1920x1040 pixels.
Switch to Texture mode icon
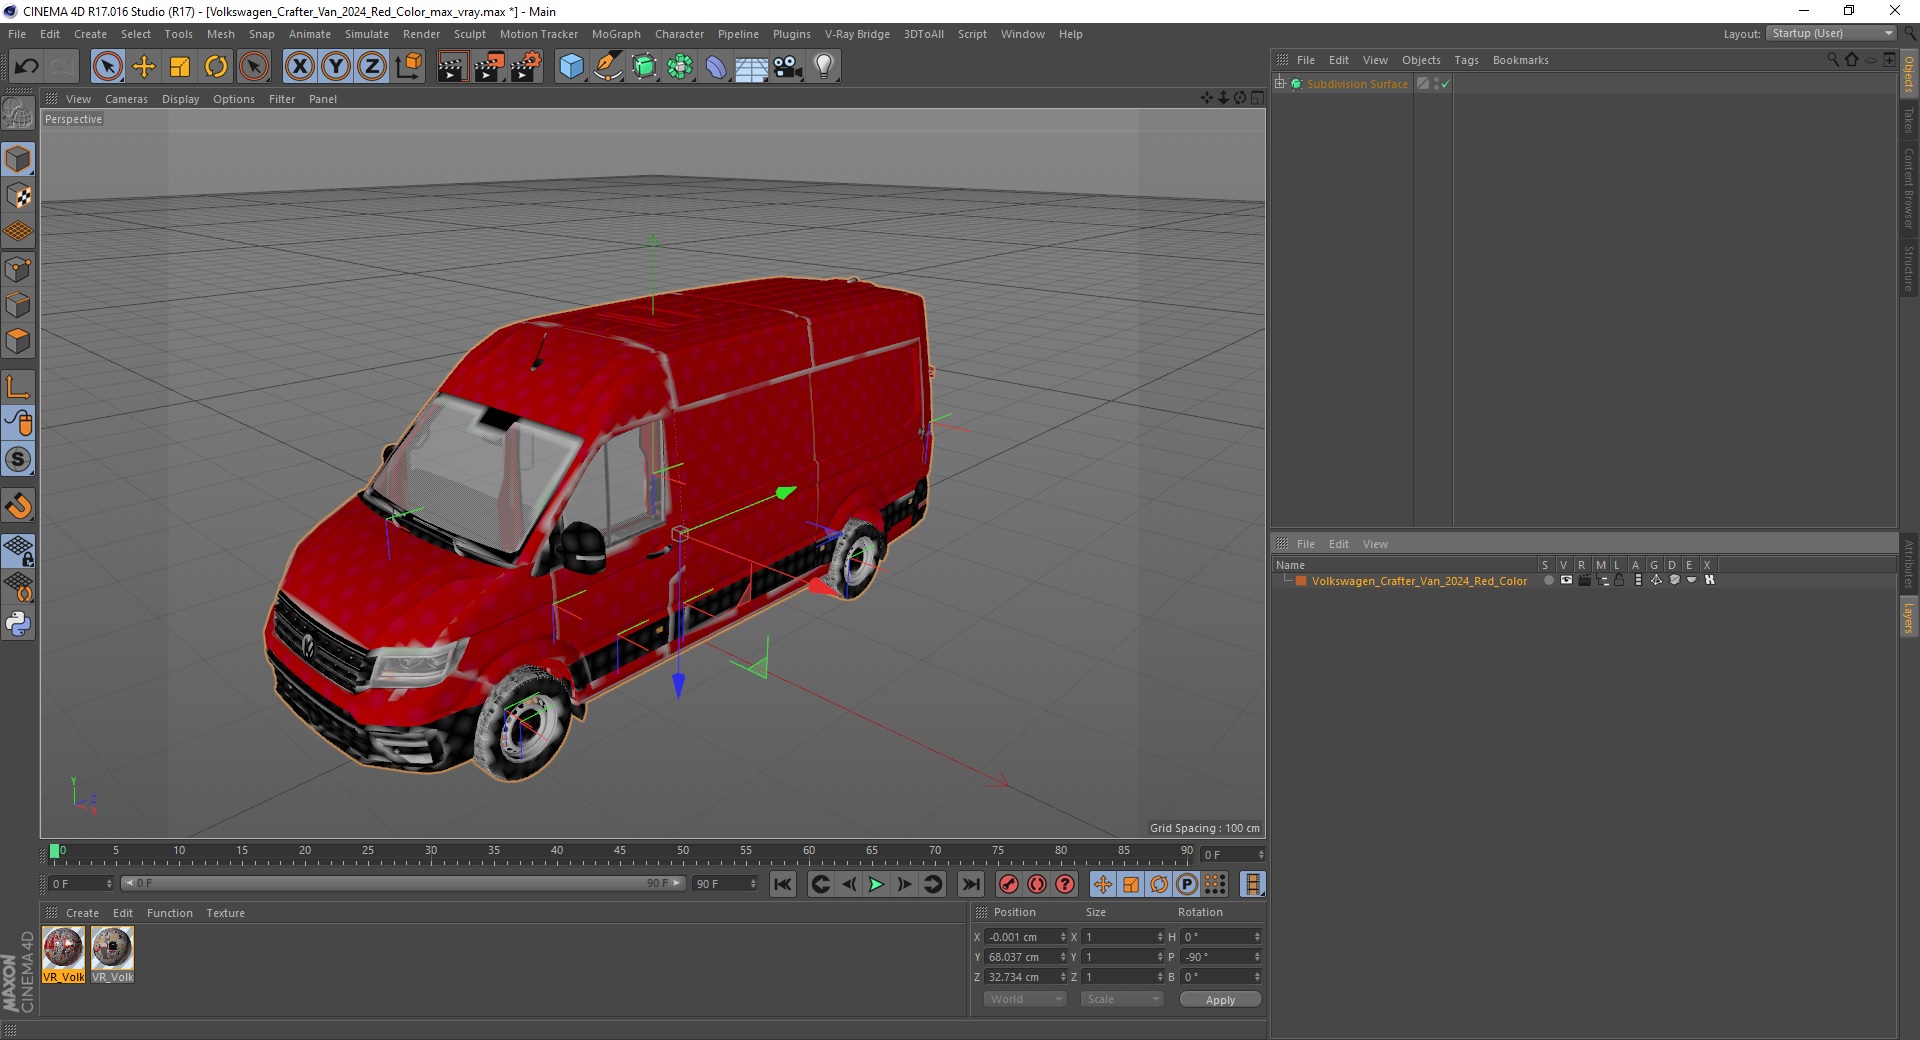click(18, 196)
